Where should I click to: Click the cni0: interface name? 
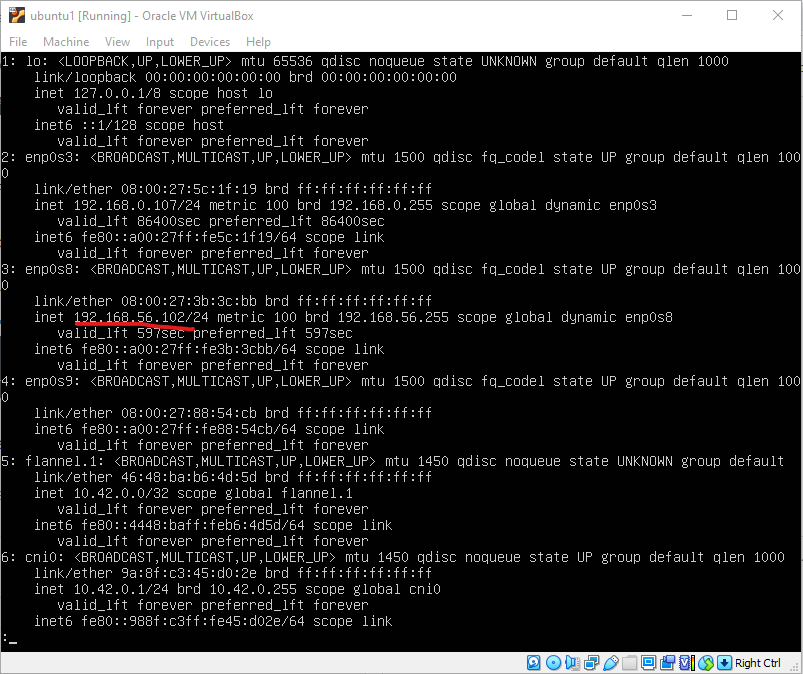pos(45,557)
